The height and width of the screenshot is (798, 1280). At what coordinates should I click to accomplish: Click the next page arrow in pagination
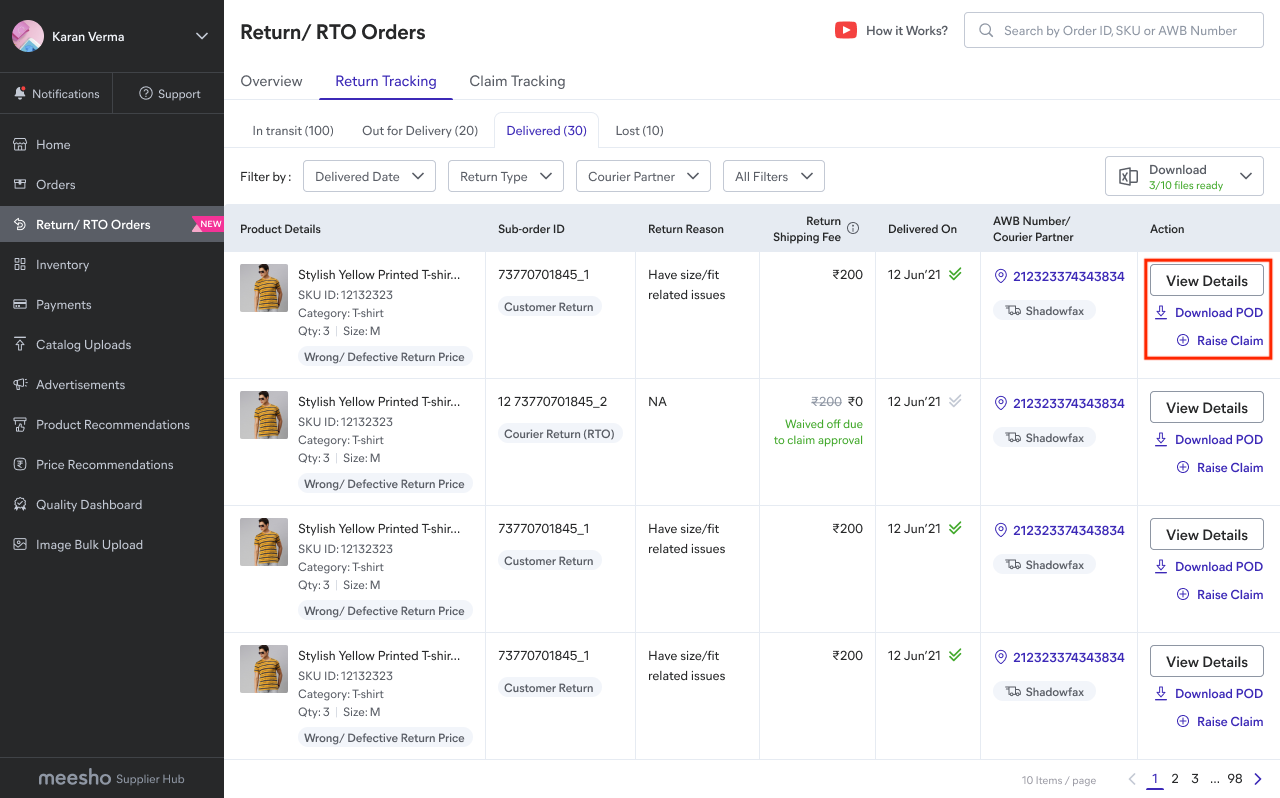click(1258, 779)
